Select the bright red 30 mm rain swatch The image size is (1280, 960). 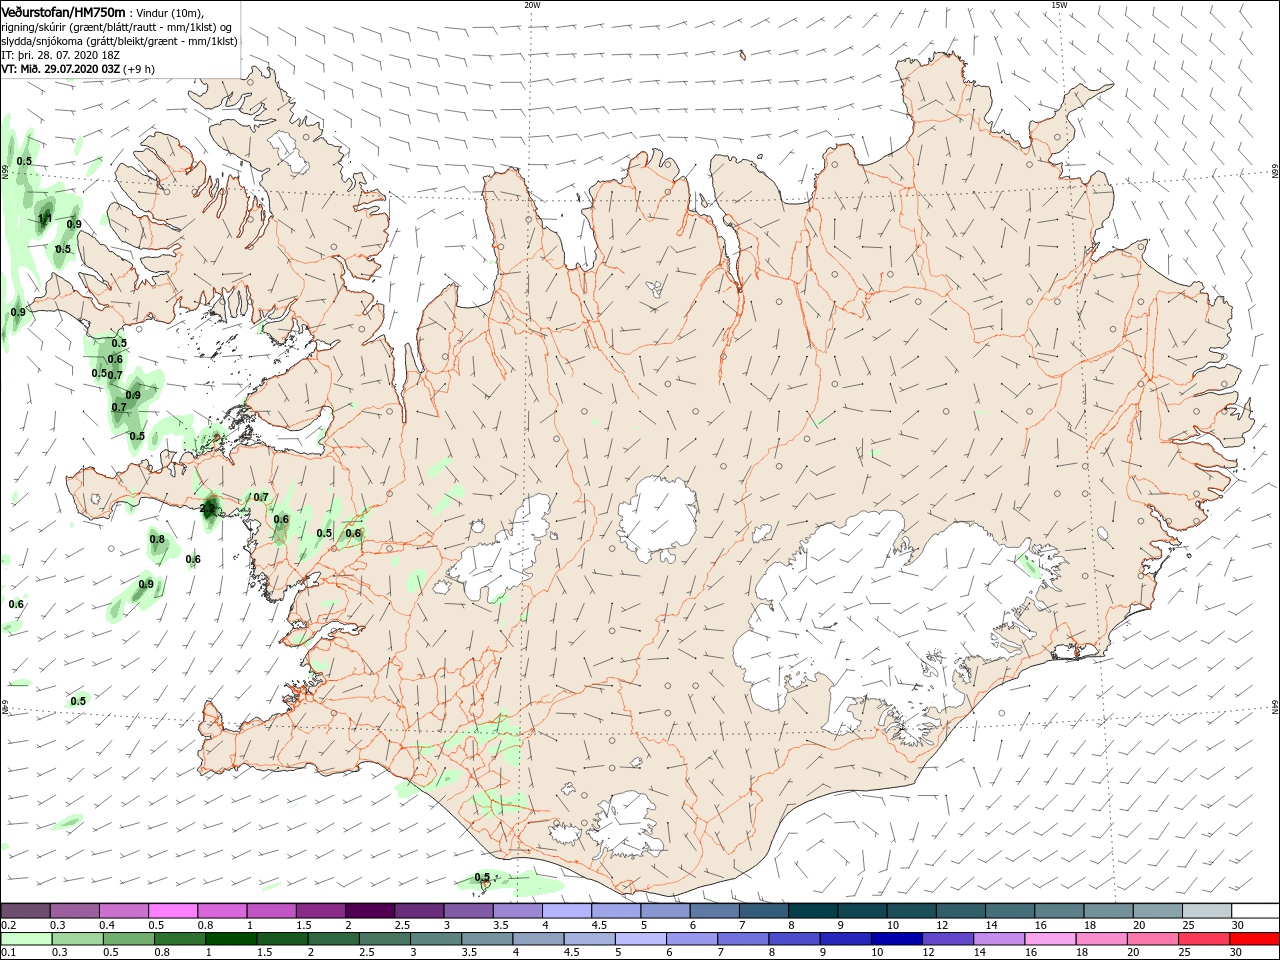point(1253,939)
